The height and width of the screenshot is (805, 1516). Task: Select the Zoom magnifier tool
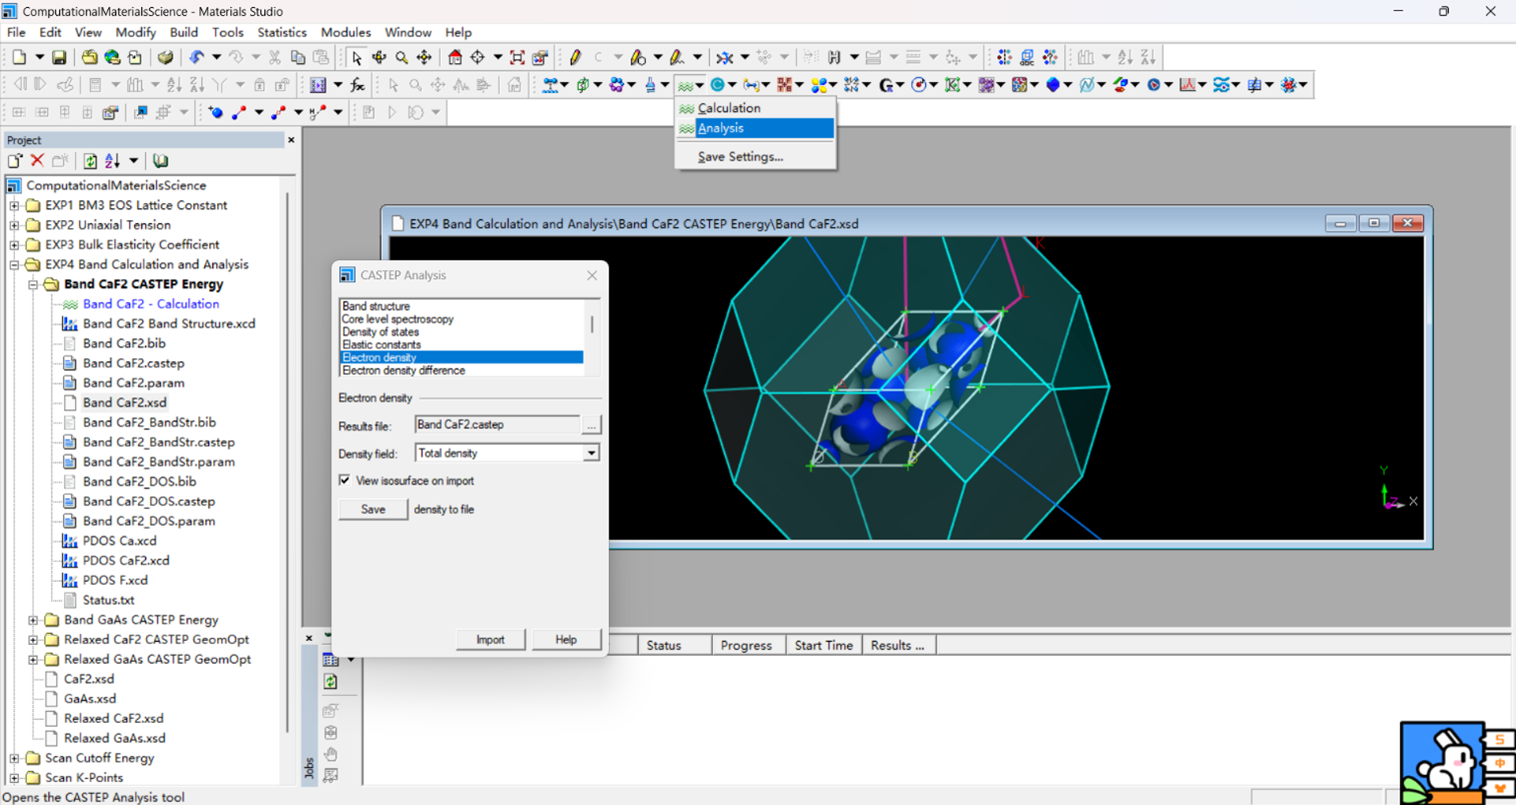(402, 58)
